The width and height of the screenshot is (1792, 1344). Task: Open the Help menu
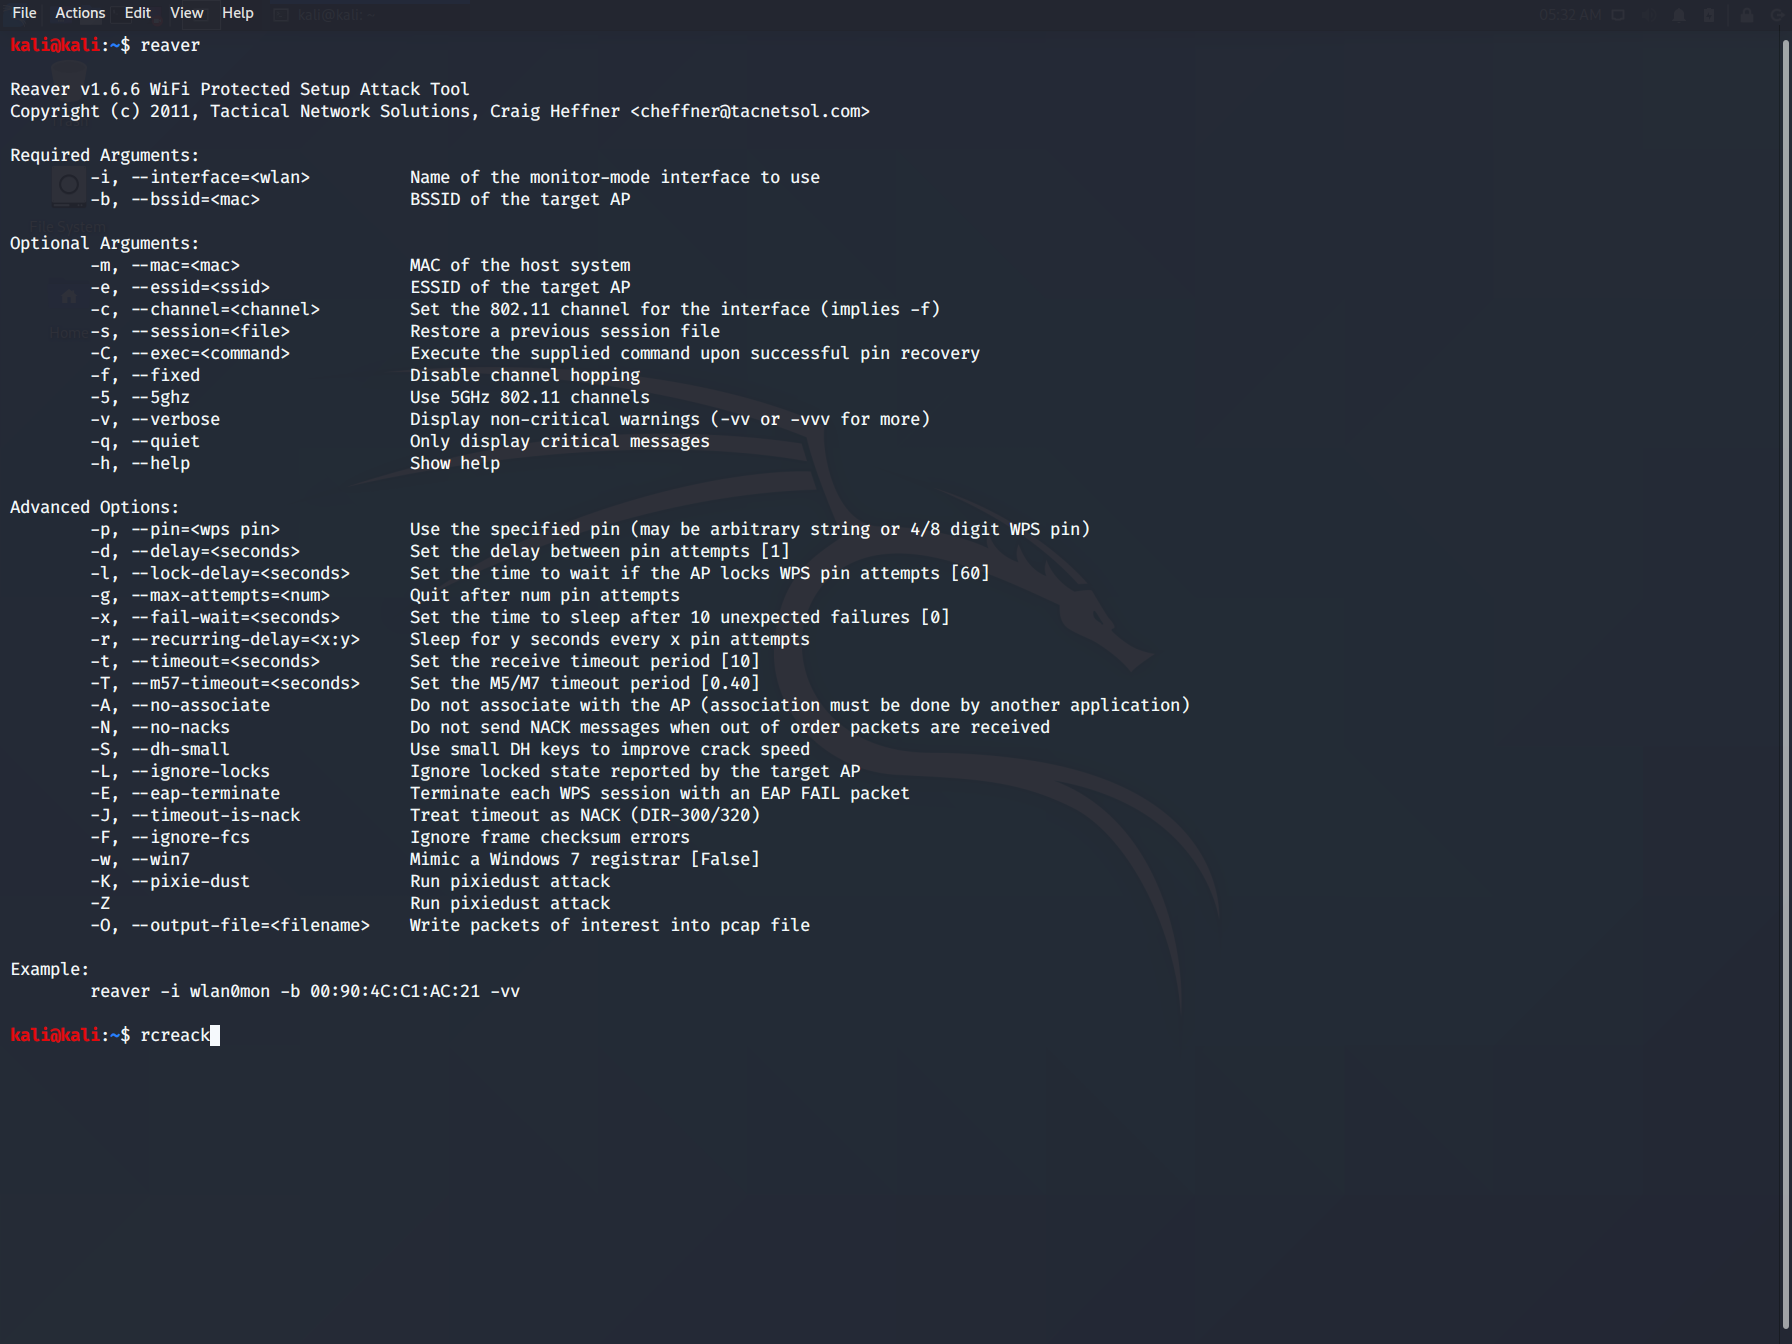tap(238, 13)
